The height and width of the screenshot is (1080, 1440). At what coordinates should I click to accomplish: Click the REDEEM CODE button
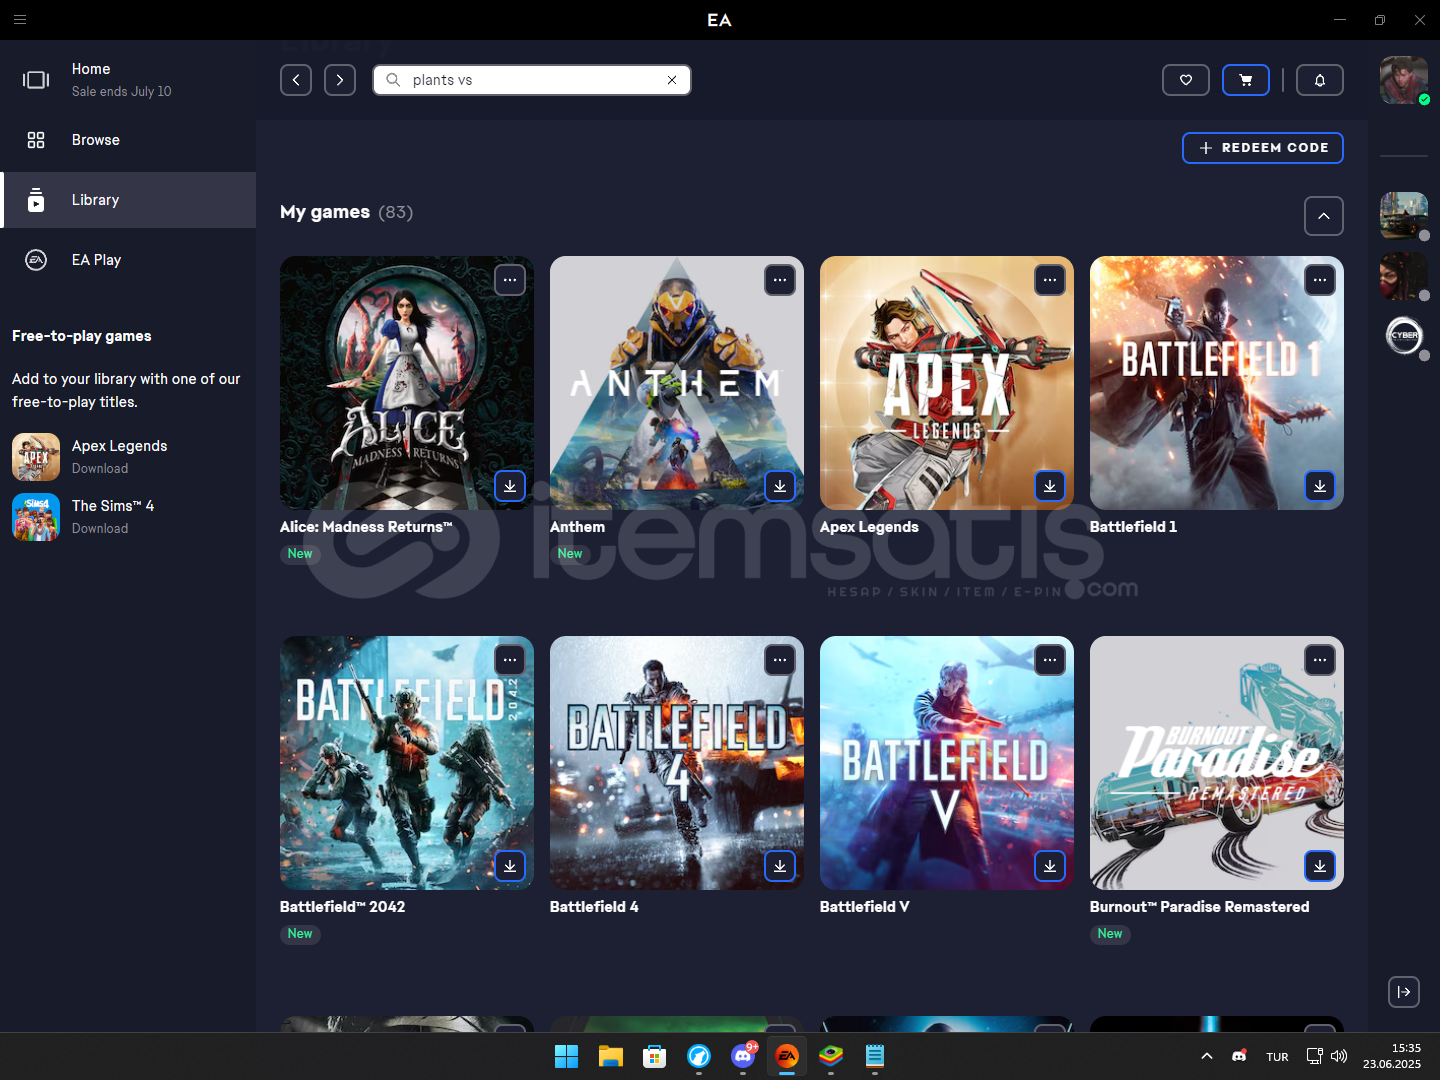pyautogui.click(x=1263, y=147)
